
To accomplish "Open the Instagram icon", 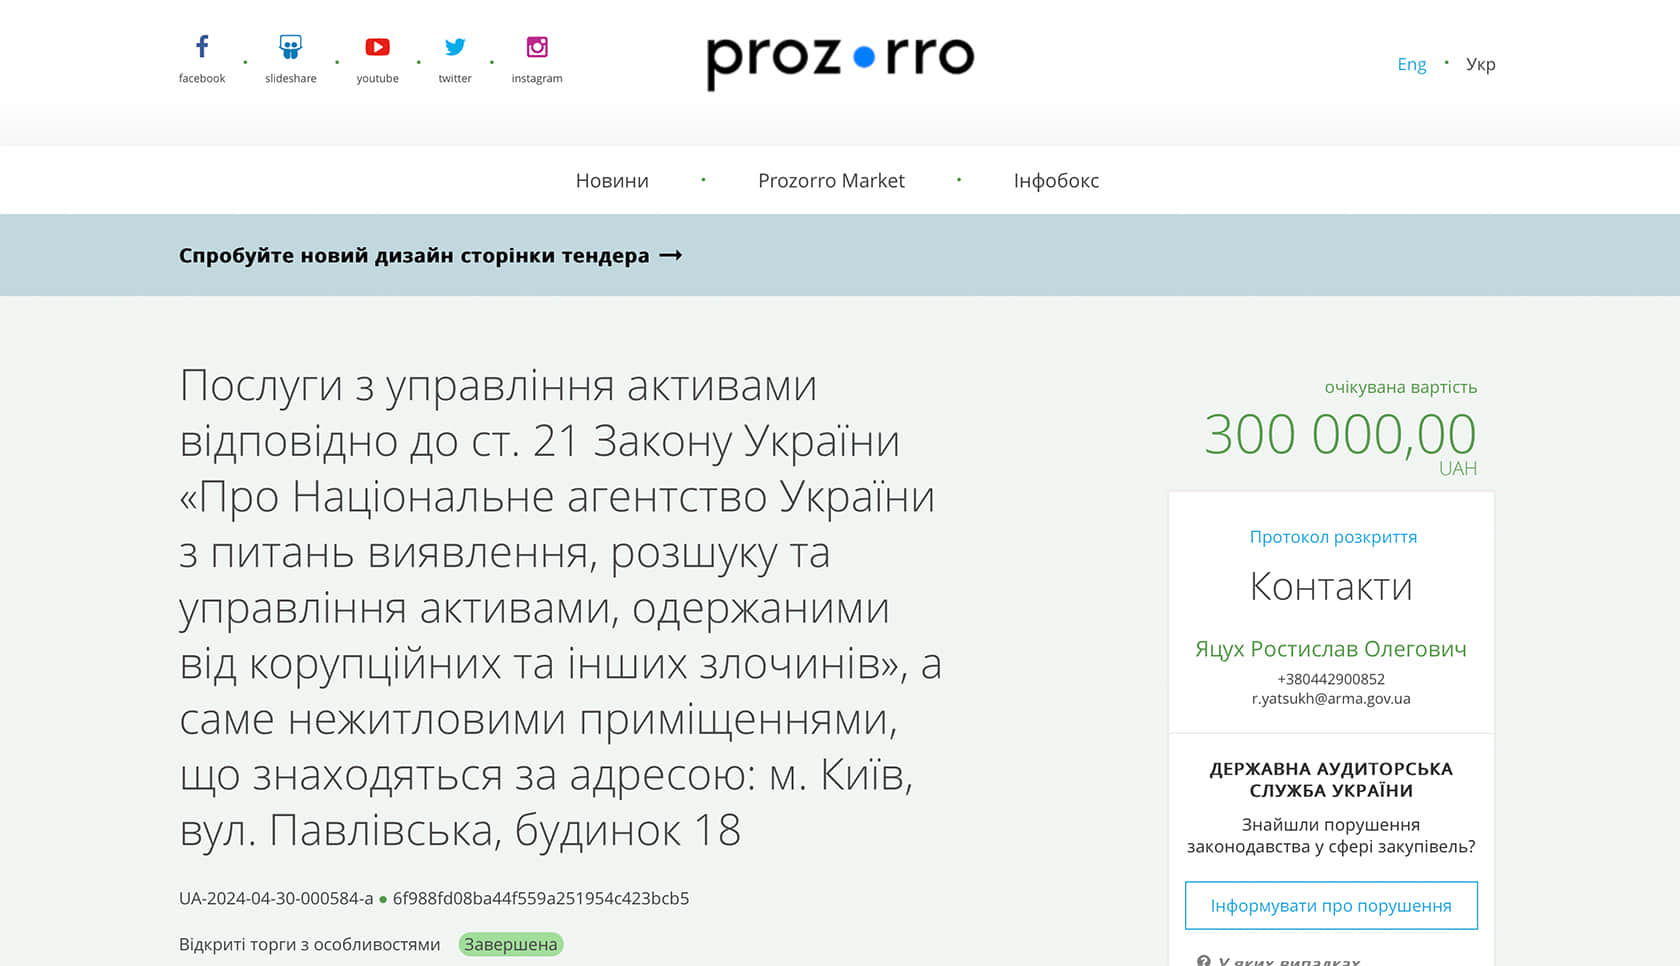I will 537,47.
